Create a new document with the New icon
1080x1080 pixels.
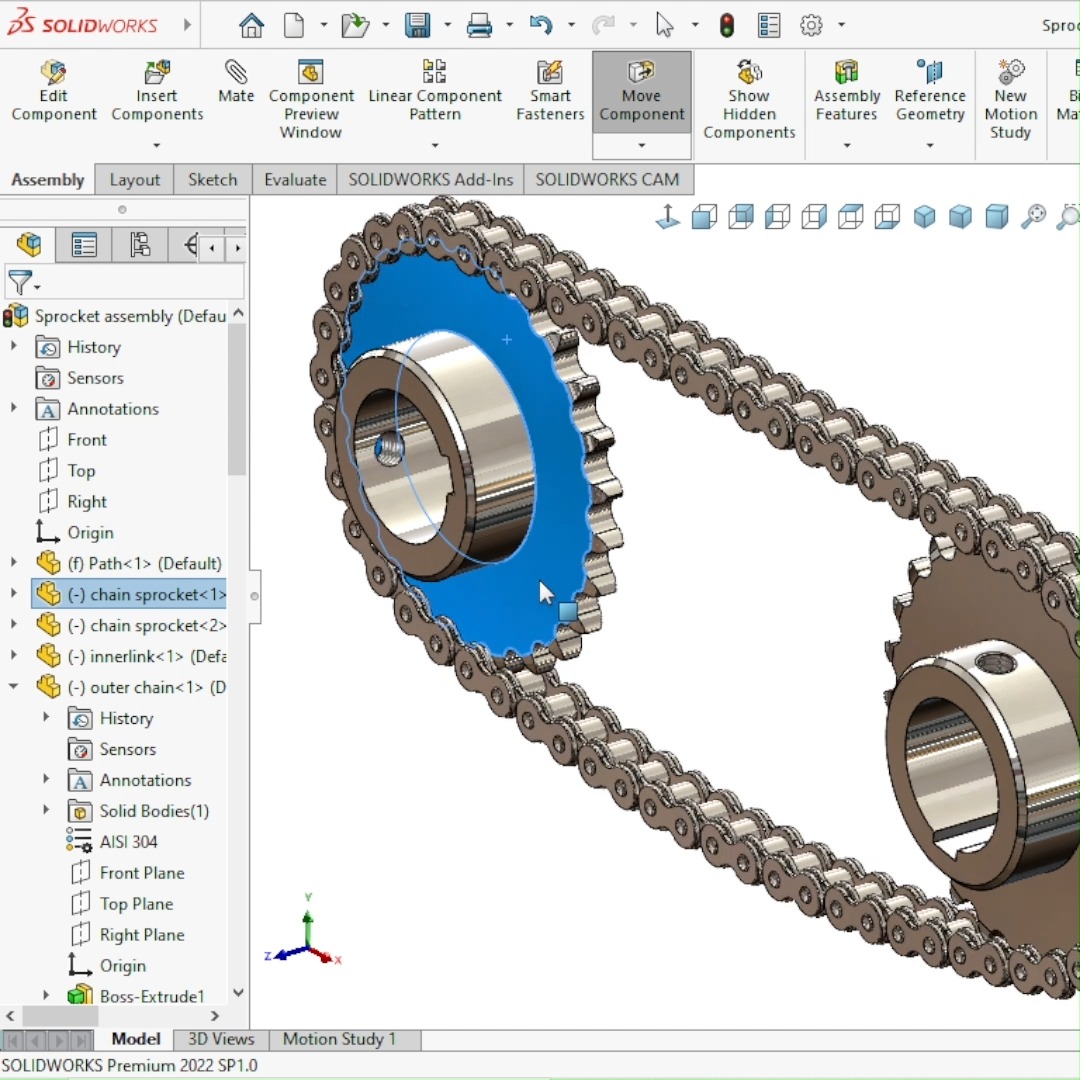pyautogui.click(x=294, y=25)
